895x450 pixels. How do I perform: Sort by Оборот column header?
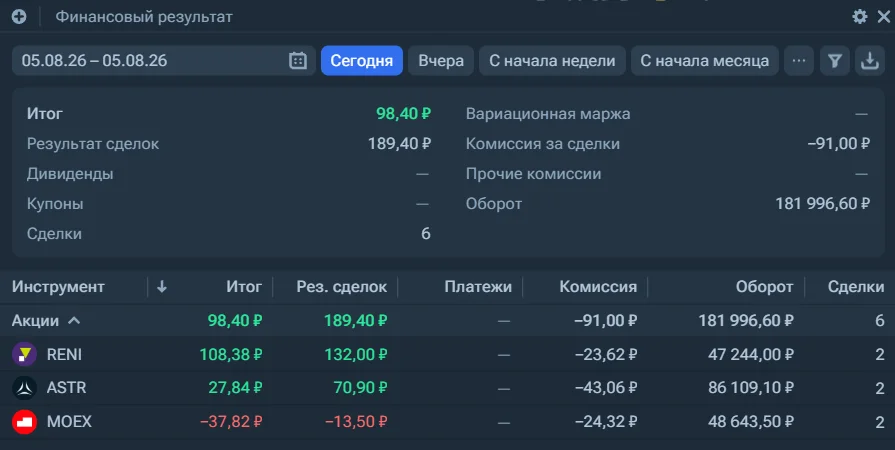[x=764, y=287]
